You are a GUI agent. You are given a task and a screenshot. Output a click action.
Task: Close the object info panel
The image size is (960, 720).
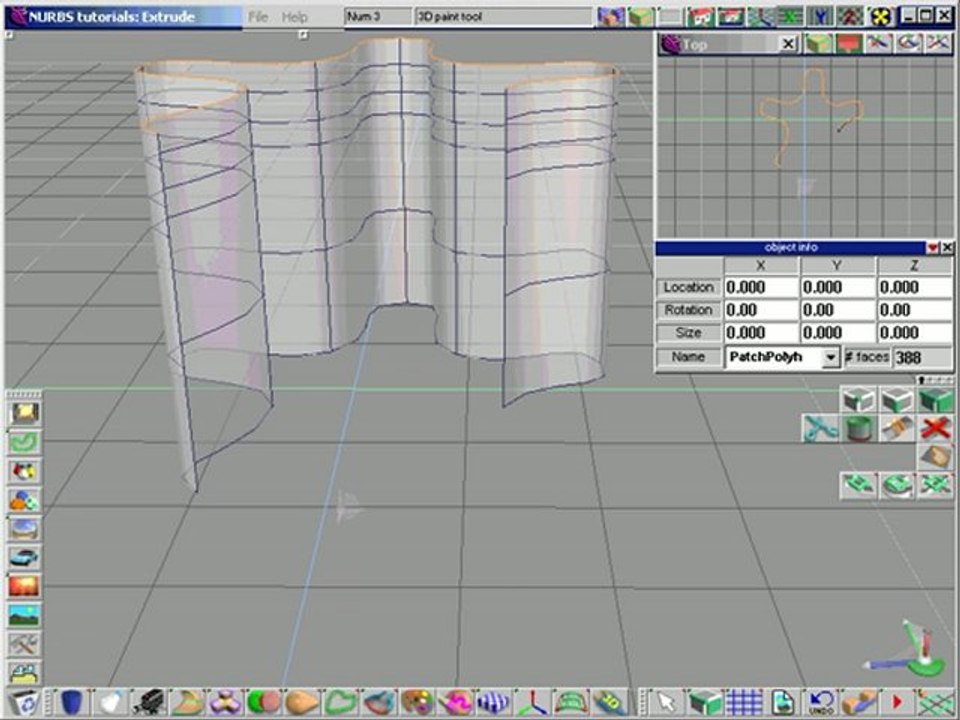(947, 247)
